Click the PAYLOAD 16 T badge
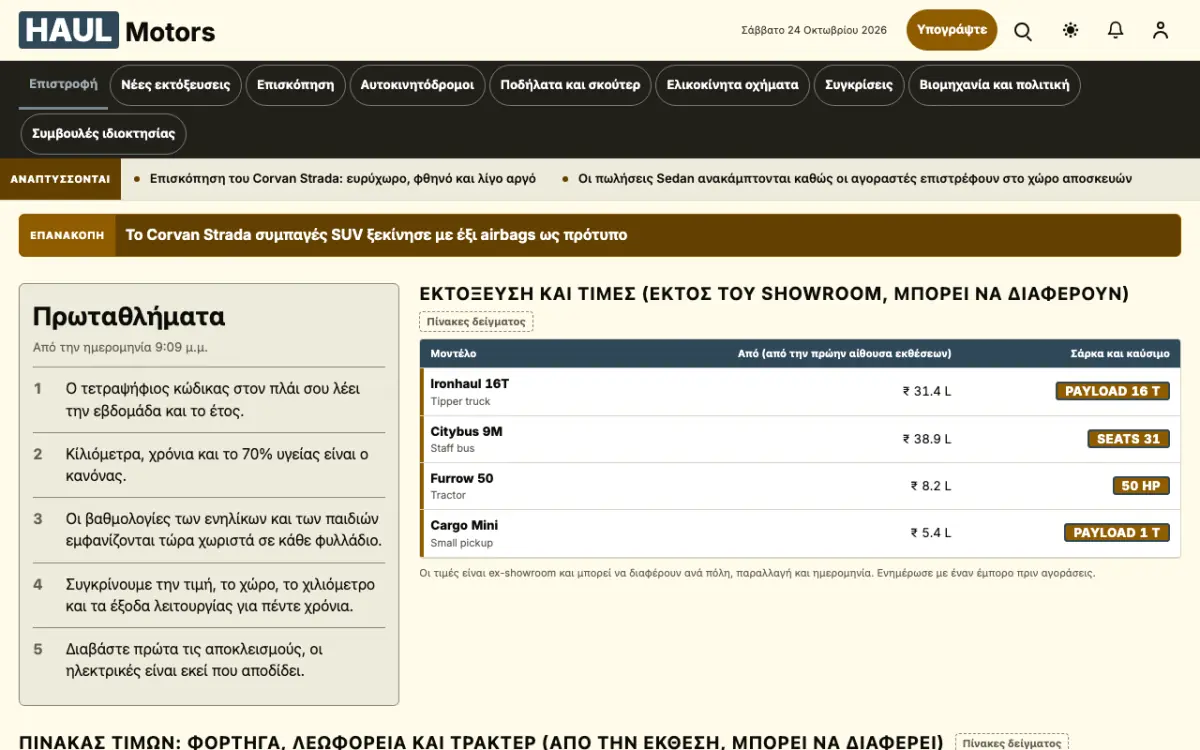 pos(1113,391)
